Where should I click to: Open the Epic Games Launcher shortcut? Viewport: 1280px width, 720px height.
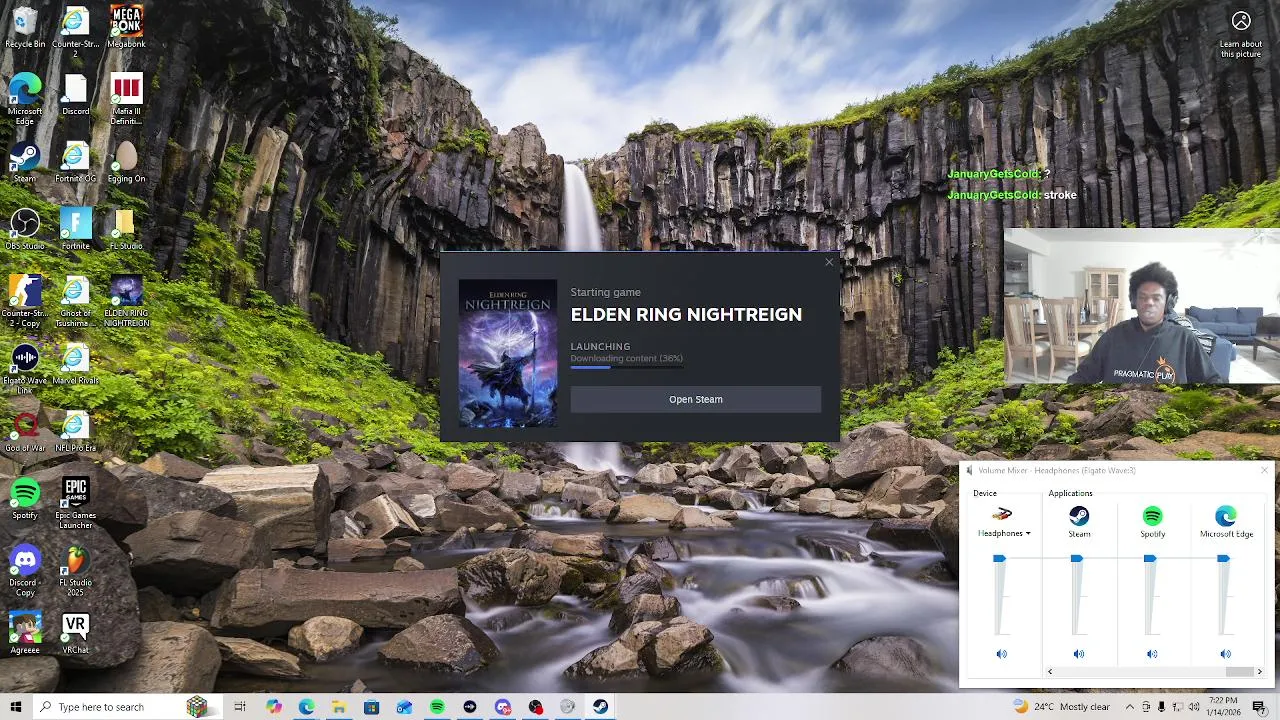(75, 503)
